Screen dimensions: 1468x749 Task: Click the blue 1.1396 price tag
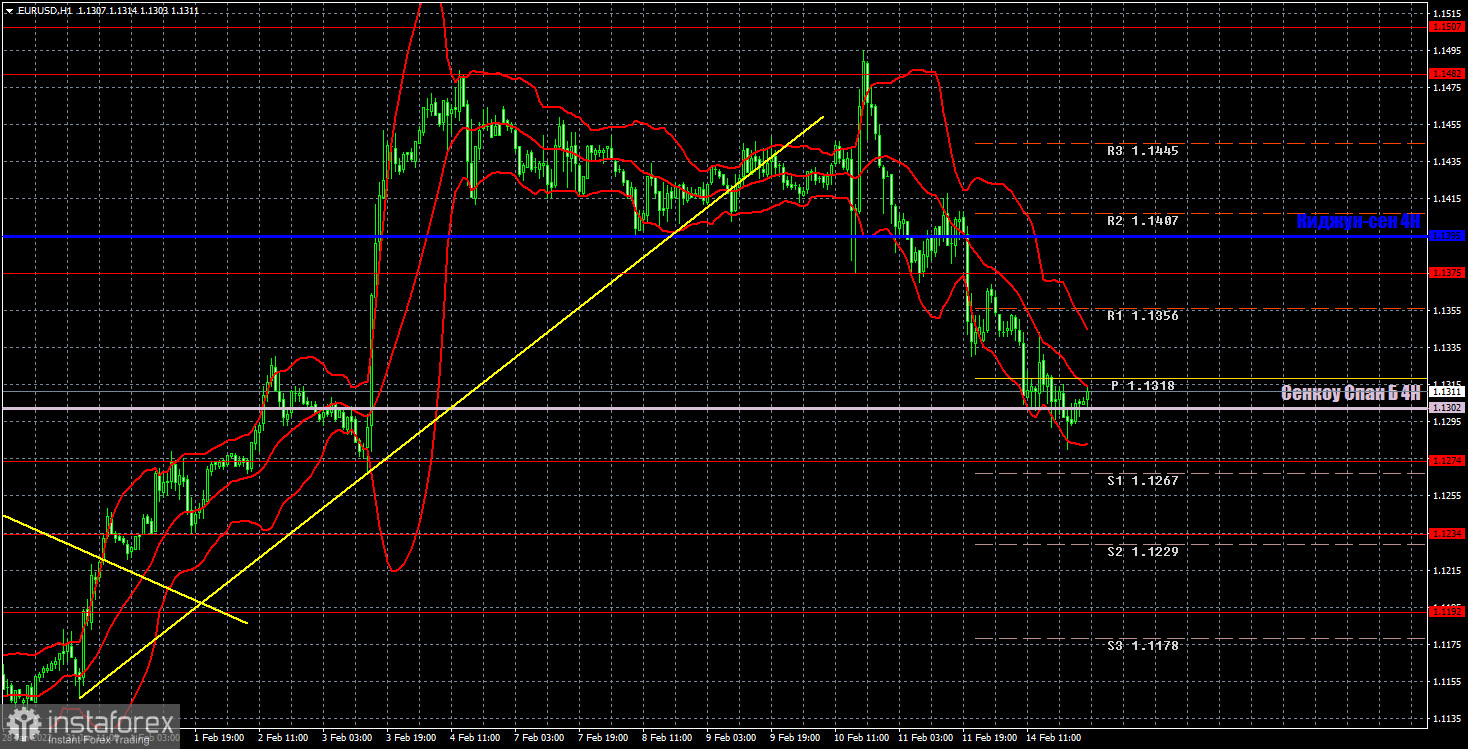click(1447, 236)
